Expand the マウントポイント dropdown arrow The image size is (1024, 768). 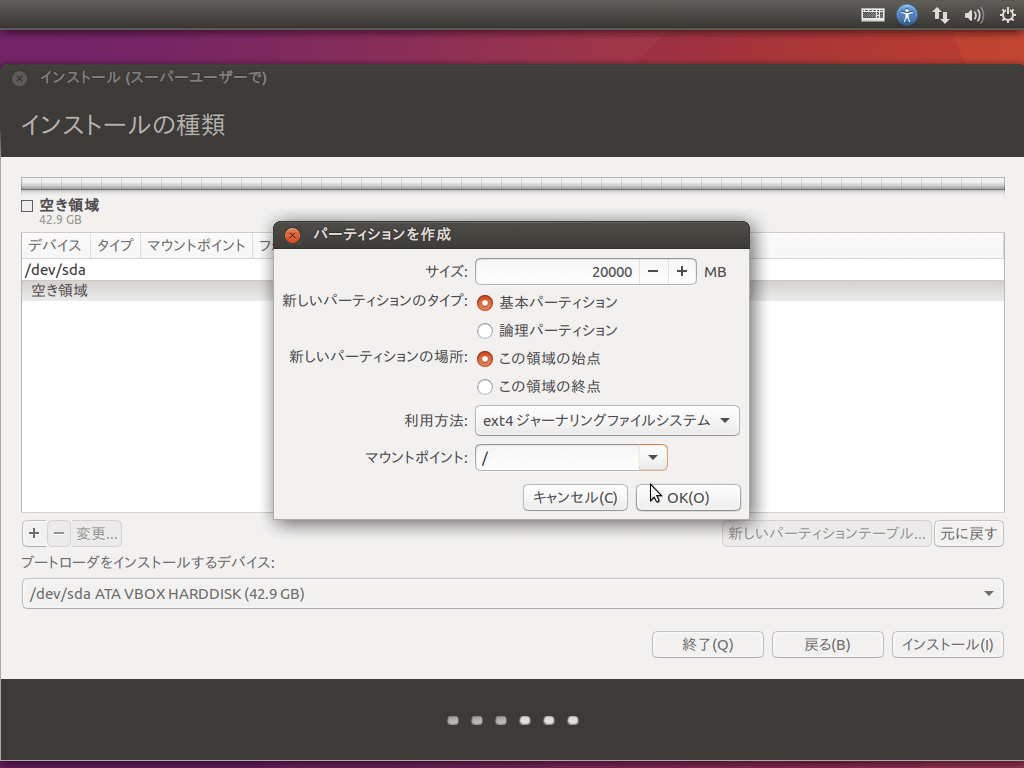653,458
